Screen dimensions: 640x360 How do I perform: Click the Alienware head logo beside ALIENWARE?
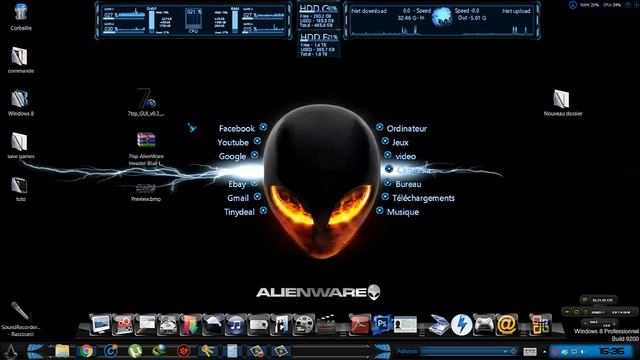(x=374, y=292)
